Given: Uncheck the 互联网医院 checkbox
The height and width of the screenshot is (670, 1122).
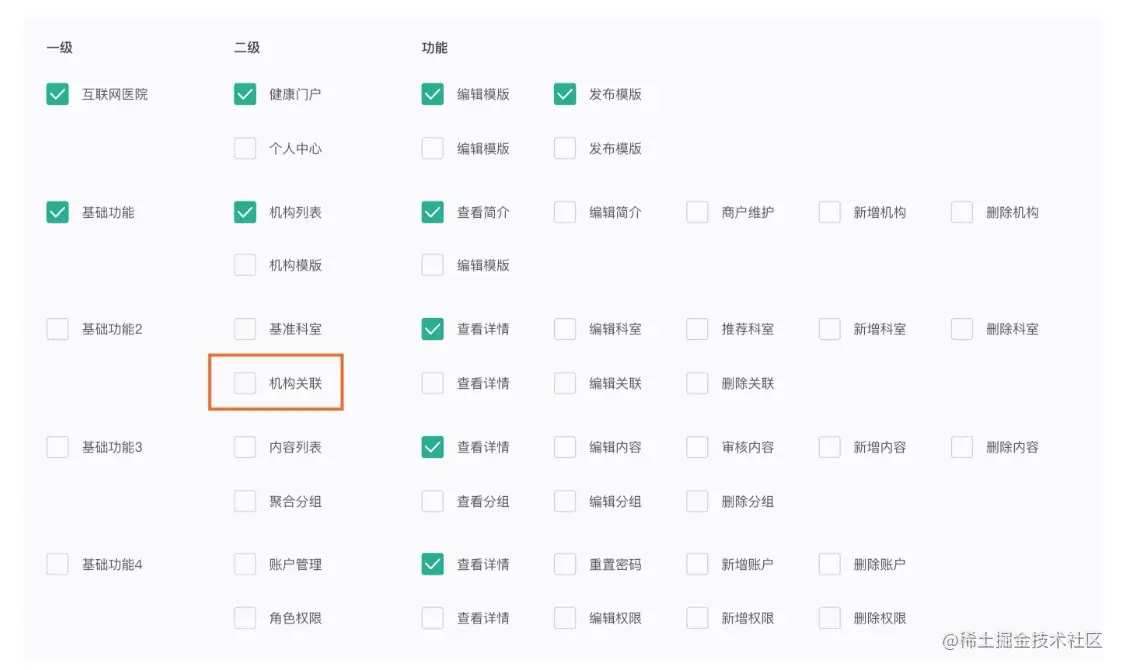Looking at the screenshot, I should coord(57,94).
